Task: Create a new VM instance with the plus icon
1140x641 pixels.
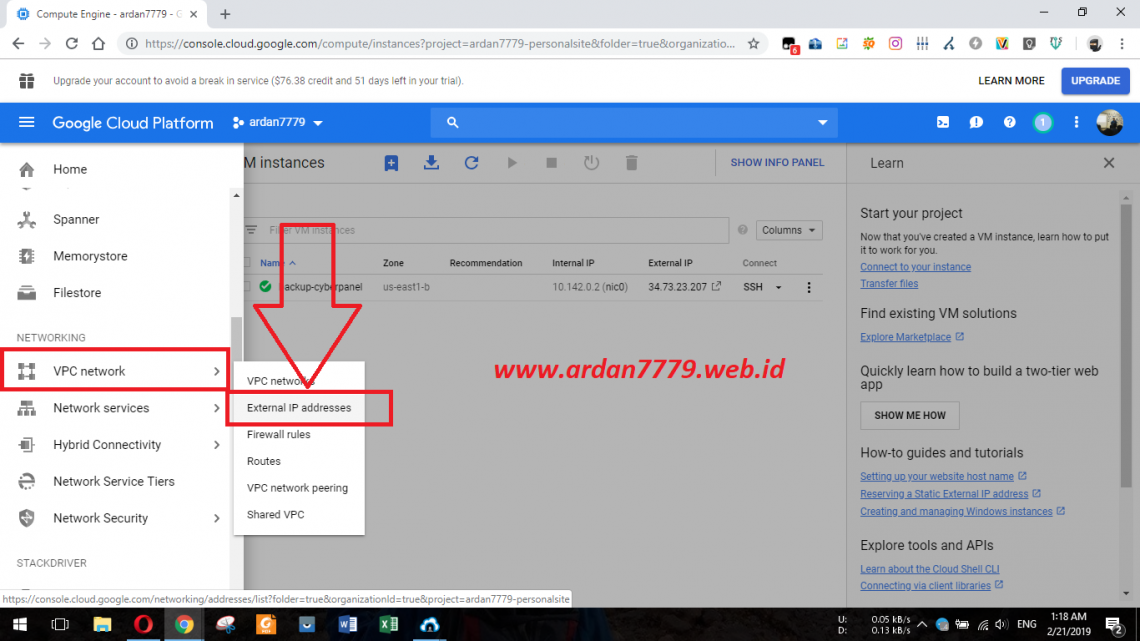Action: (x=391, y=162)
